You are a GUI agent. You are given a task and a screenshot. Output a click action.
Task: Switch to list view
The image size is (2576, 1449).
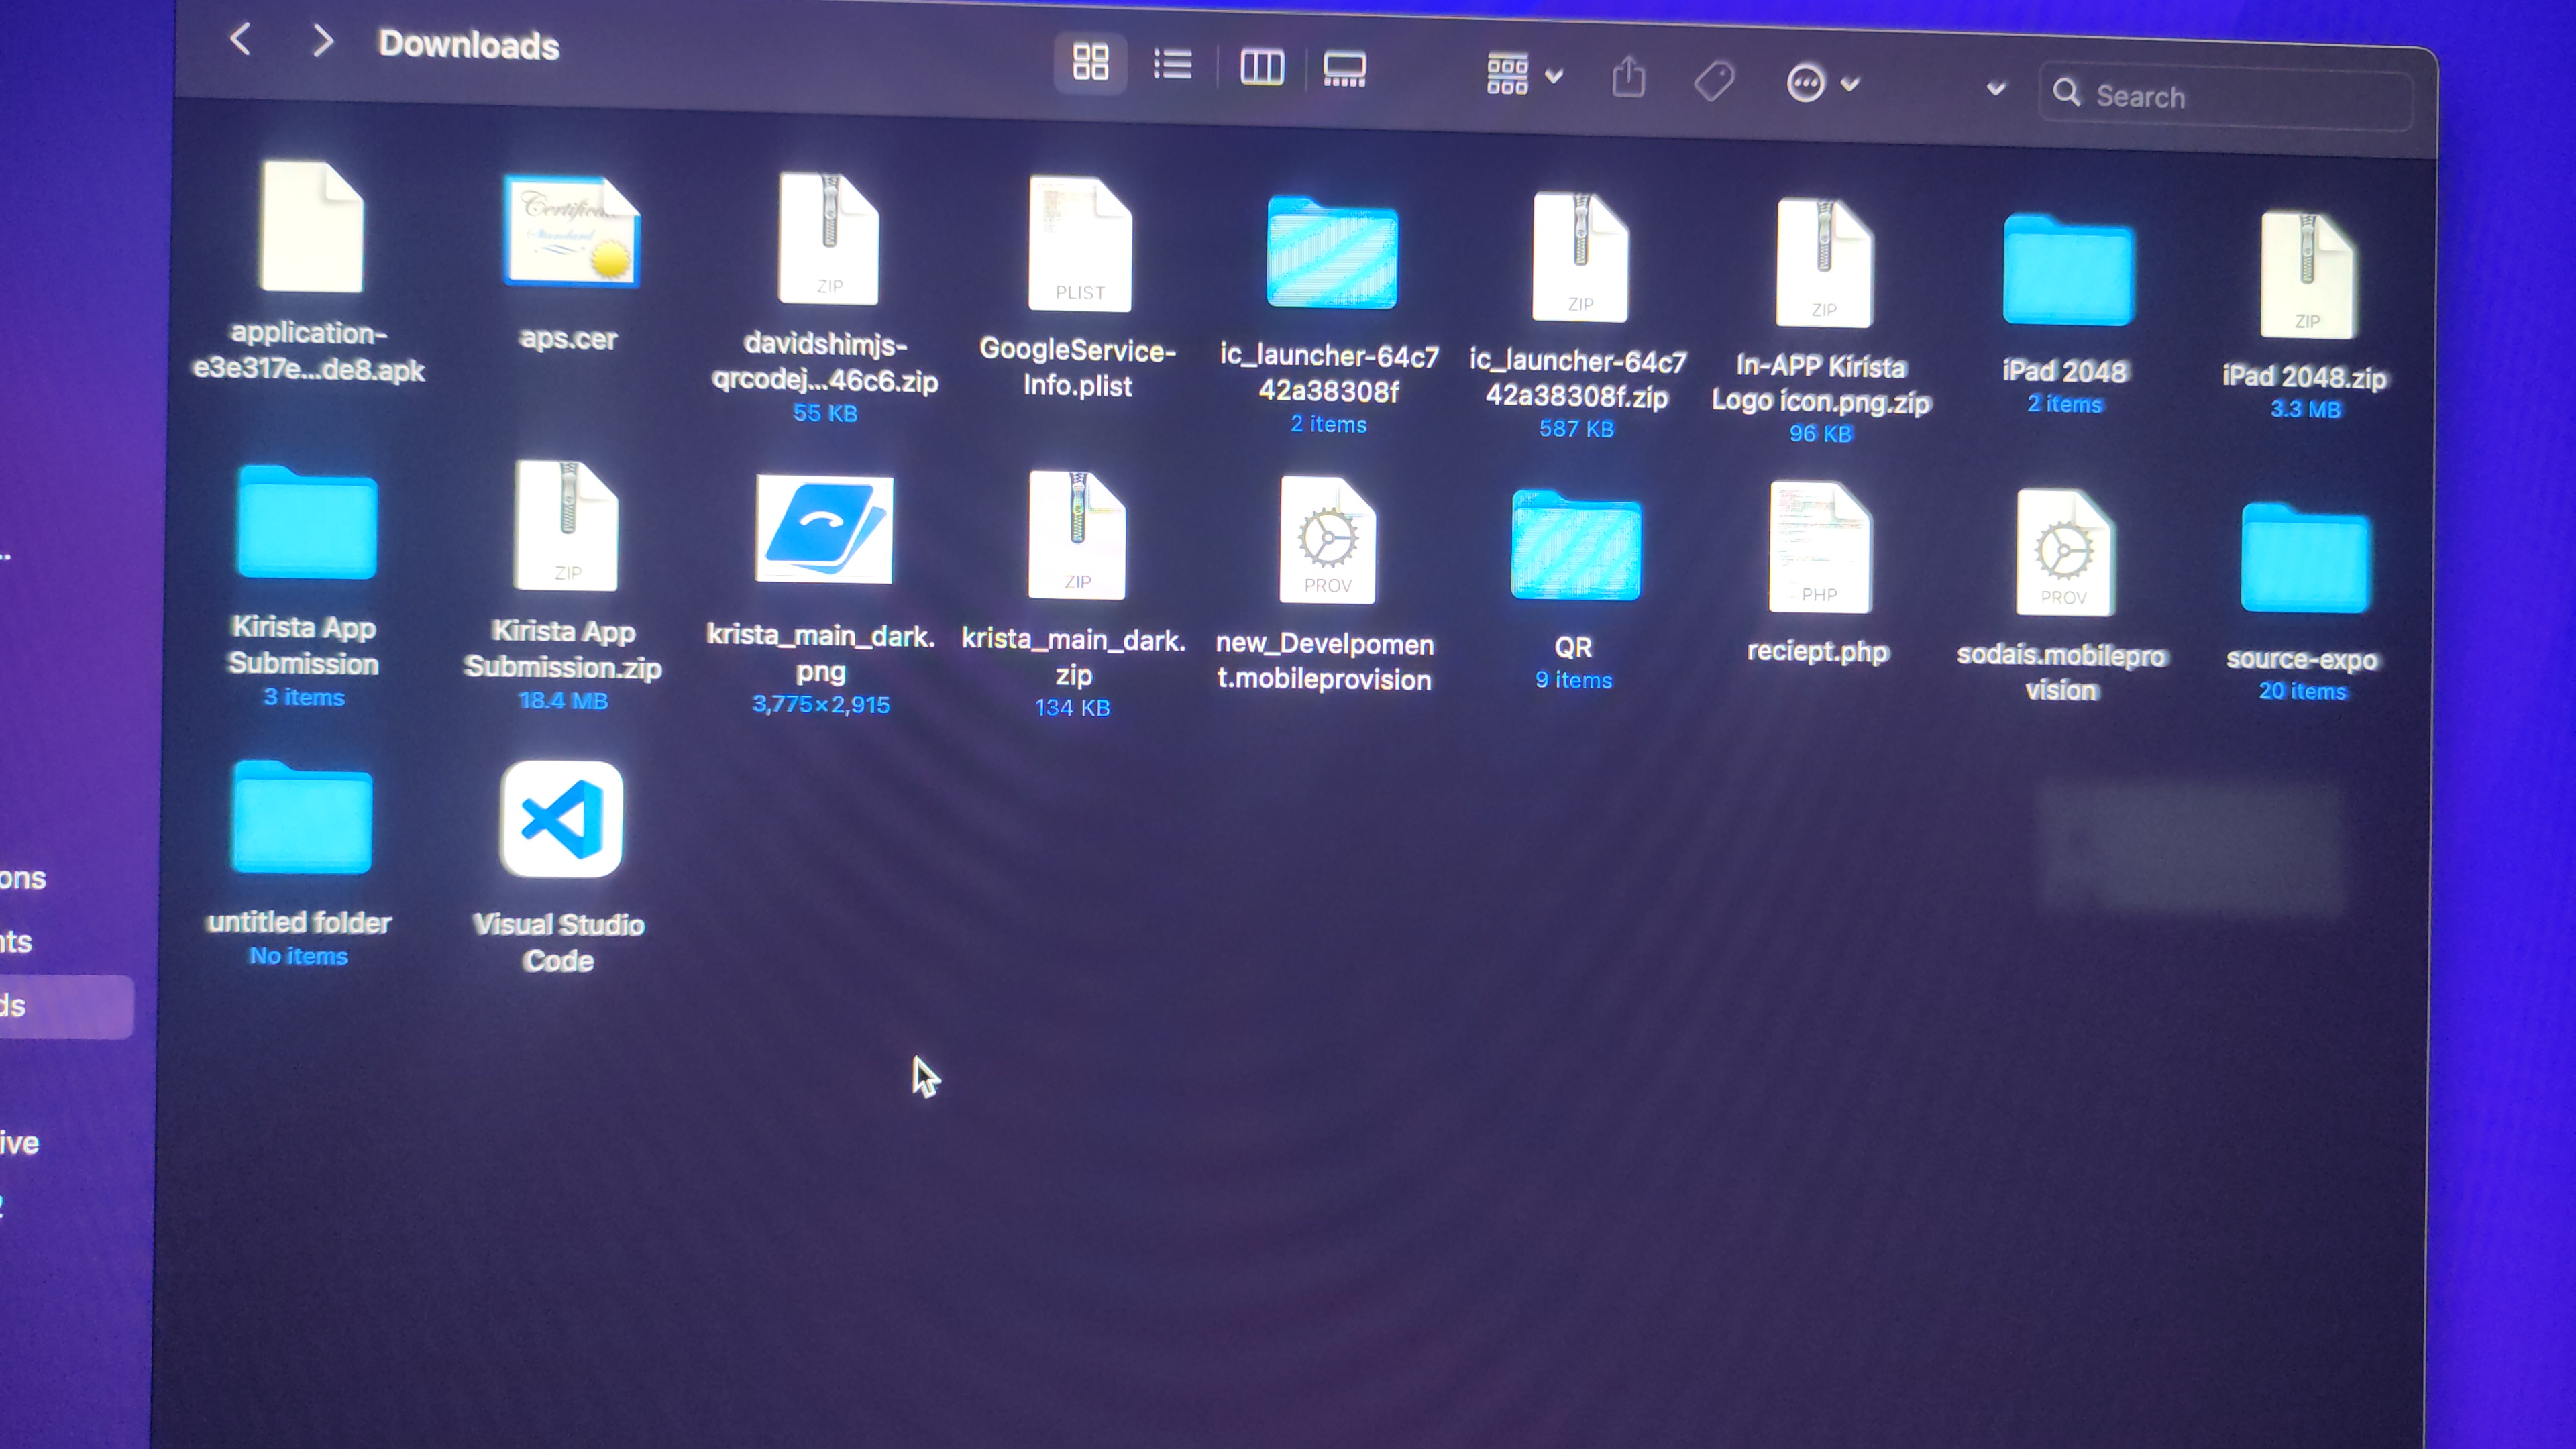[1172, 66]
